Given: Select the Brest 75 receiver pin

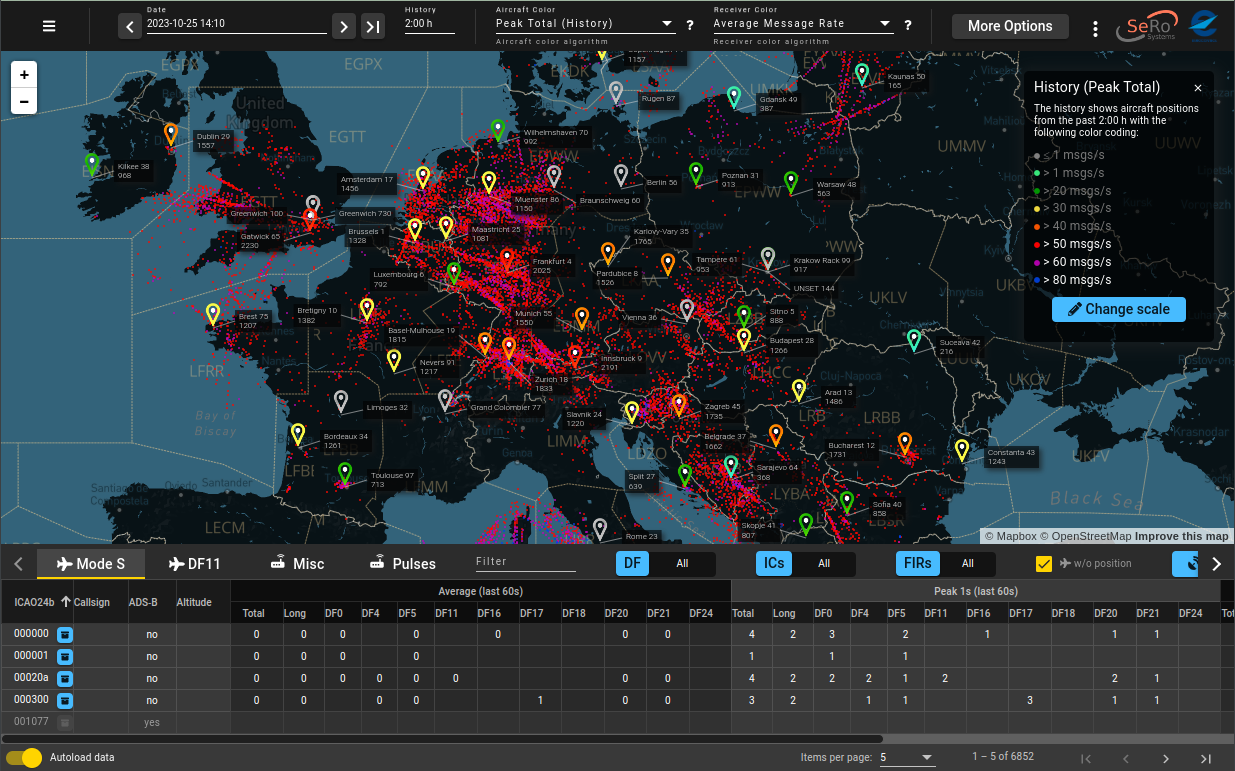Looking at the screenshot, I should tap(213, 314).
